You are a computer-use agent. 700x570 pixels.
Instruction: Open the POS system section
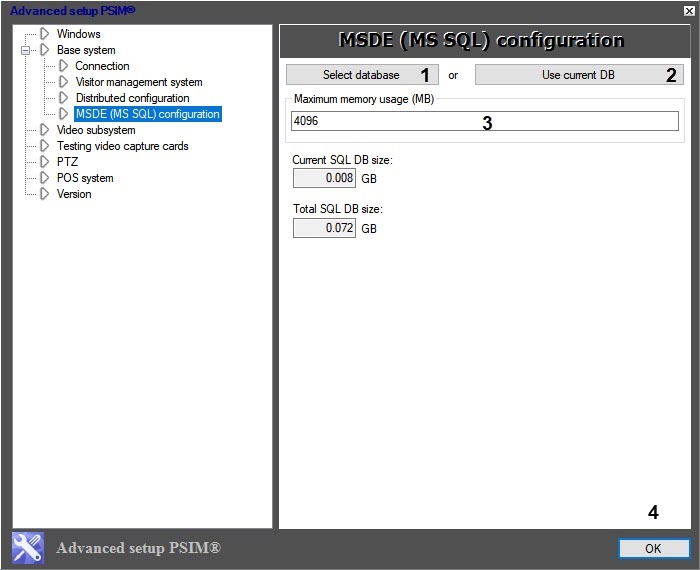tap(85, 178)
